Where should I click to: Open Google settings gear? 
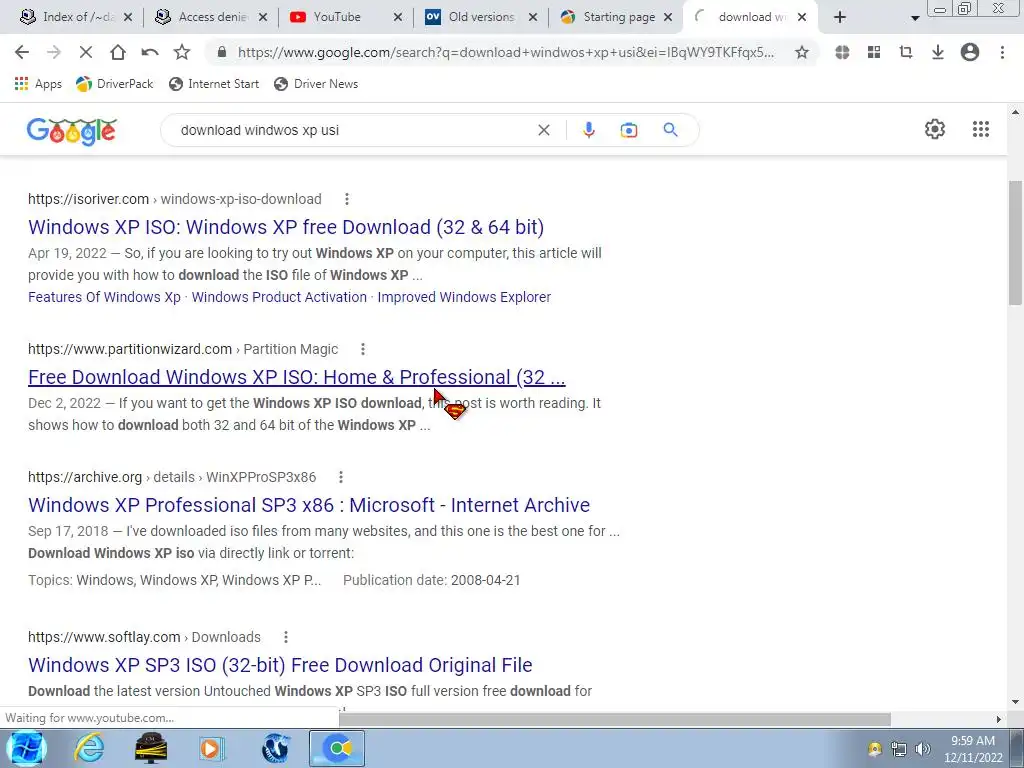(x=935, y=129)
